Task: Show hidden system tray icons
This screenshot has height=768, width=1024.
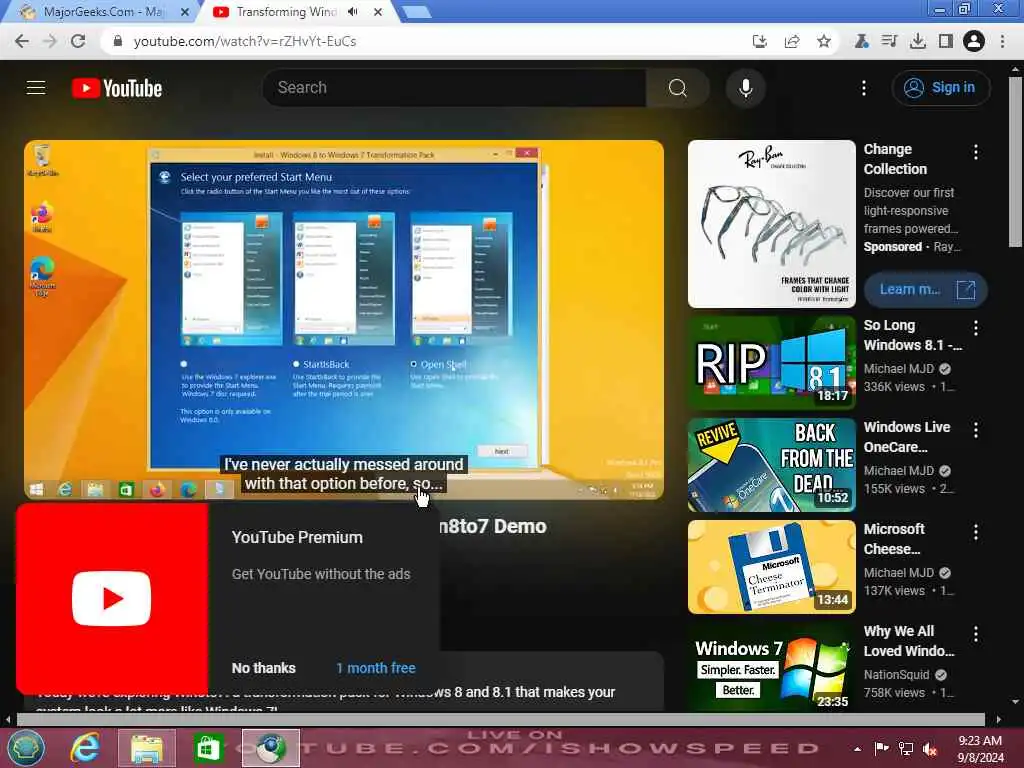Action: pos(857,749)
